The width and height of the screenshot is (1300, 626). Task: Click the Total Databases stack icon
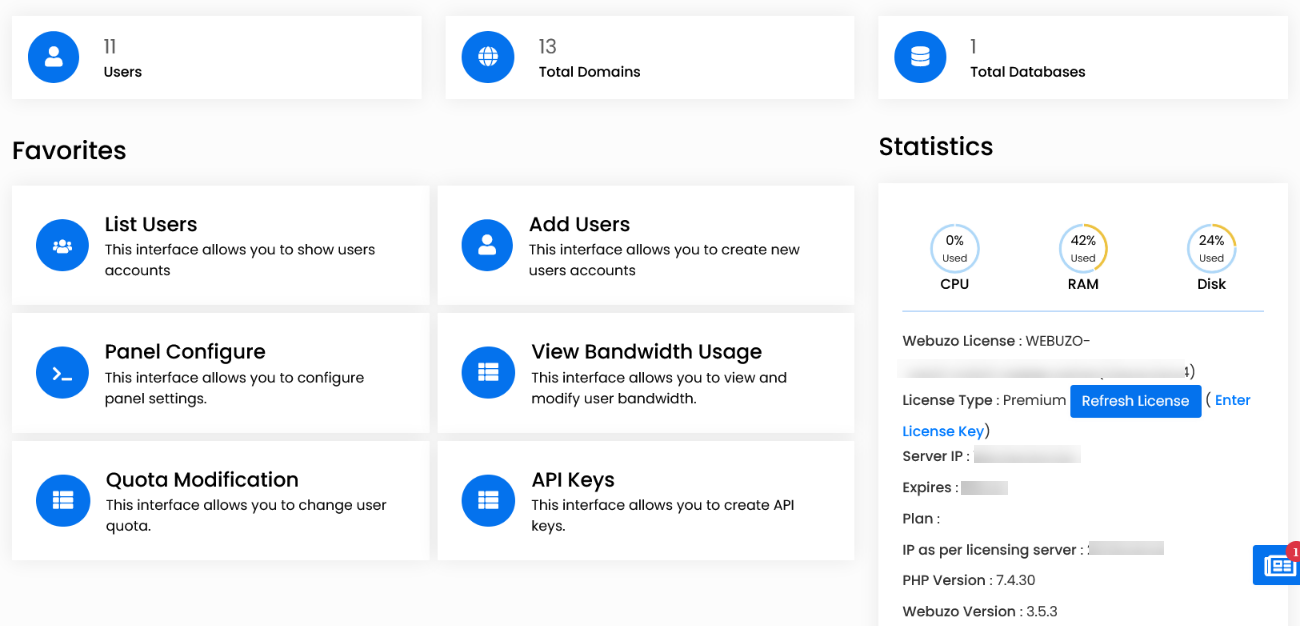click(919, 57)
